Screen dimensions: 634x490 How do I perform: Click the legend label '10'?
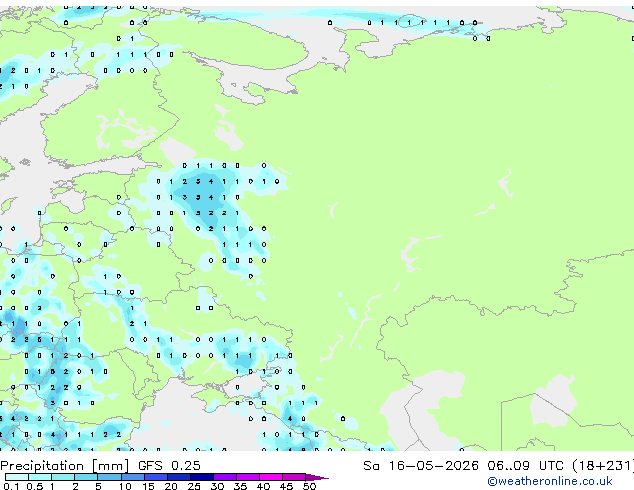[x=125, y=486]
